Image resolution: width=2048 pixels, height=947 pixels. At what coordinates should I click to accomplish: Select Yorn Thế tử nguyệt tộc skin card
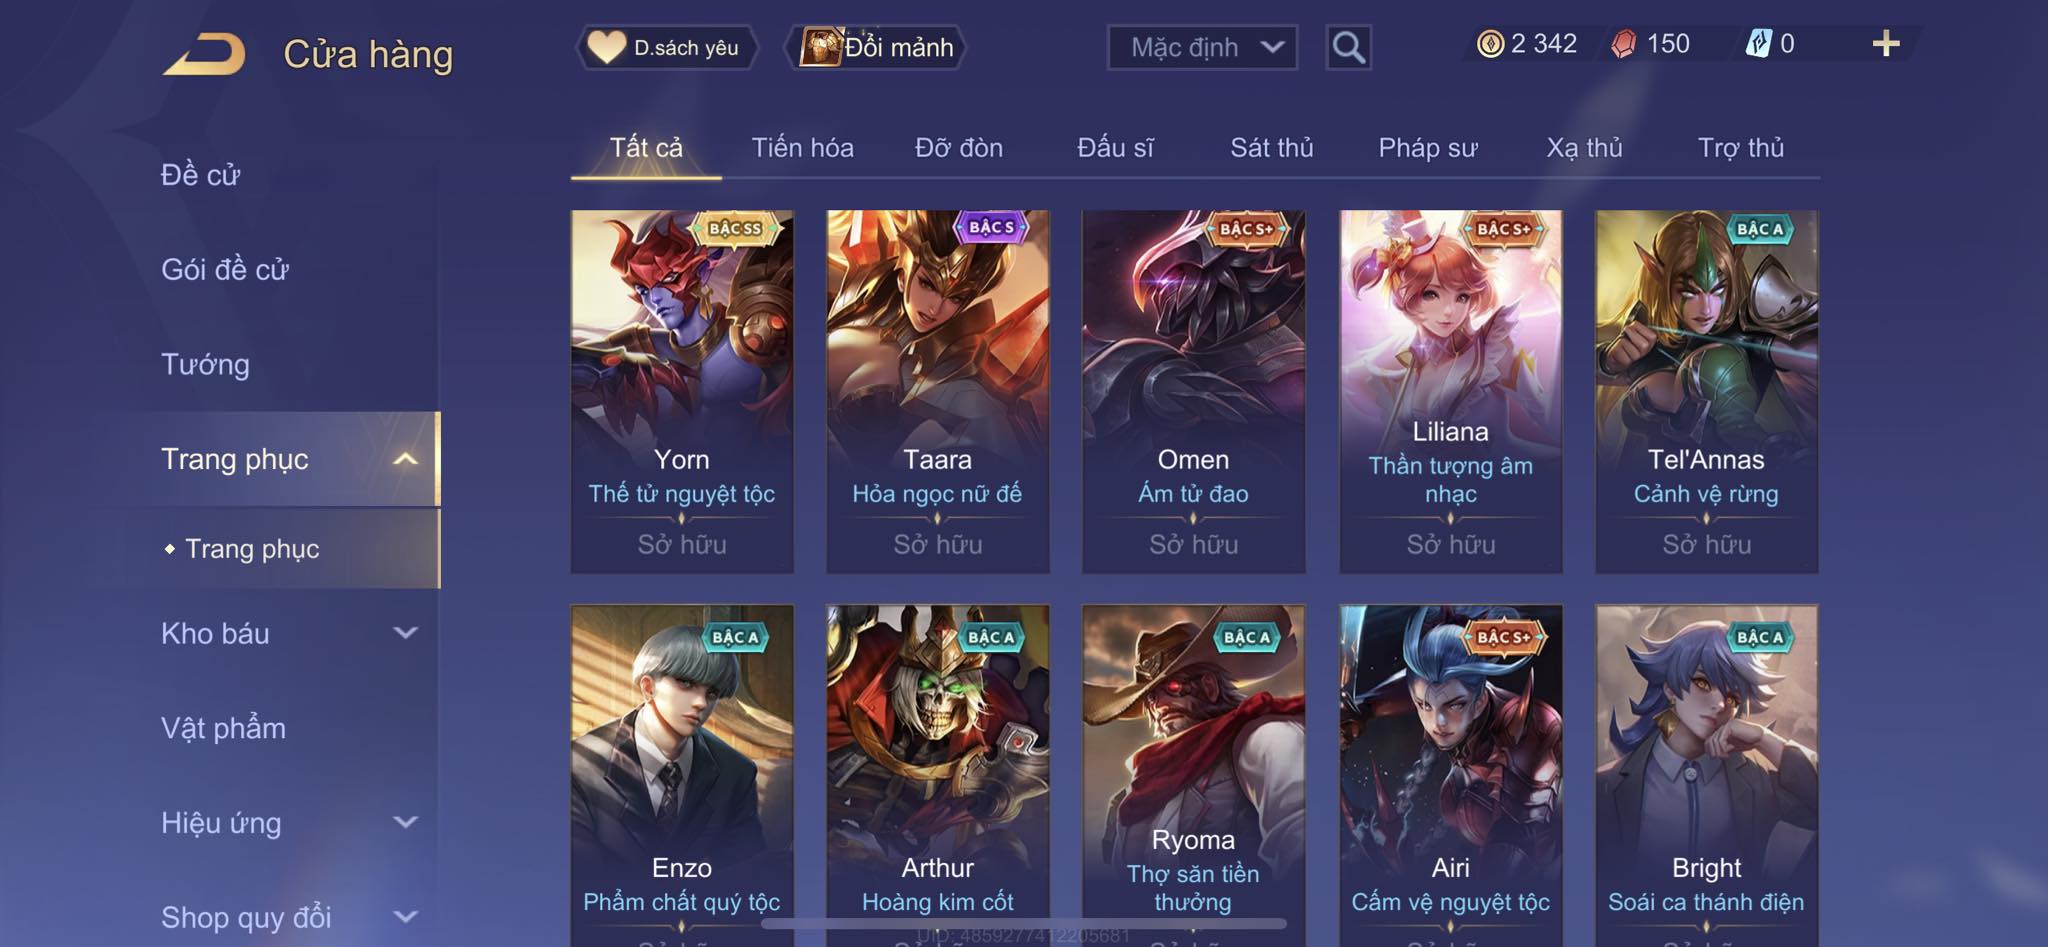[682, 391]
